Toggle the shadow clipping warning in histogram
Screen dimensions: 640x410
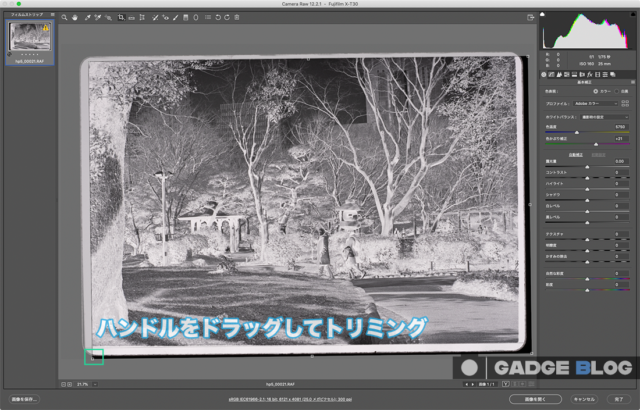(542, 14)
